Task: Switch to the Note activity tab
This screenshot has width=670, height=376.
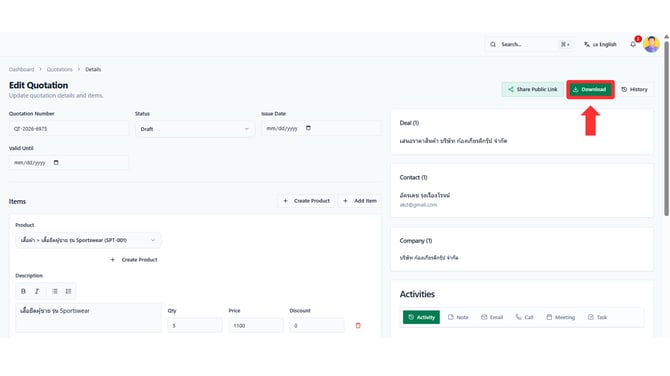Action: pyautogui.click(x=458, y=317)
